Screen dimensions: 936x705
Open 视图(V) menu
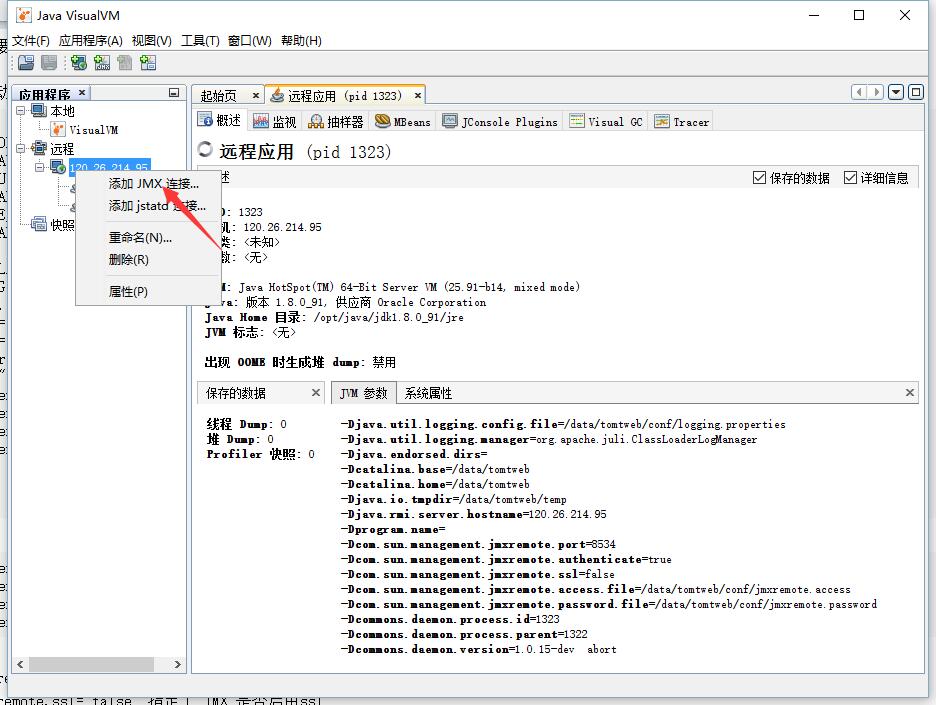[152, 41]
